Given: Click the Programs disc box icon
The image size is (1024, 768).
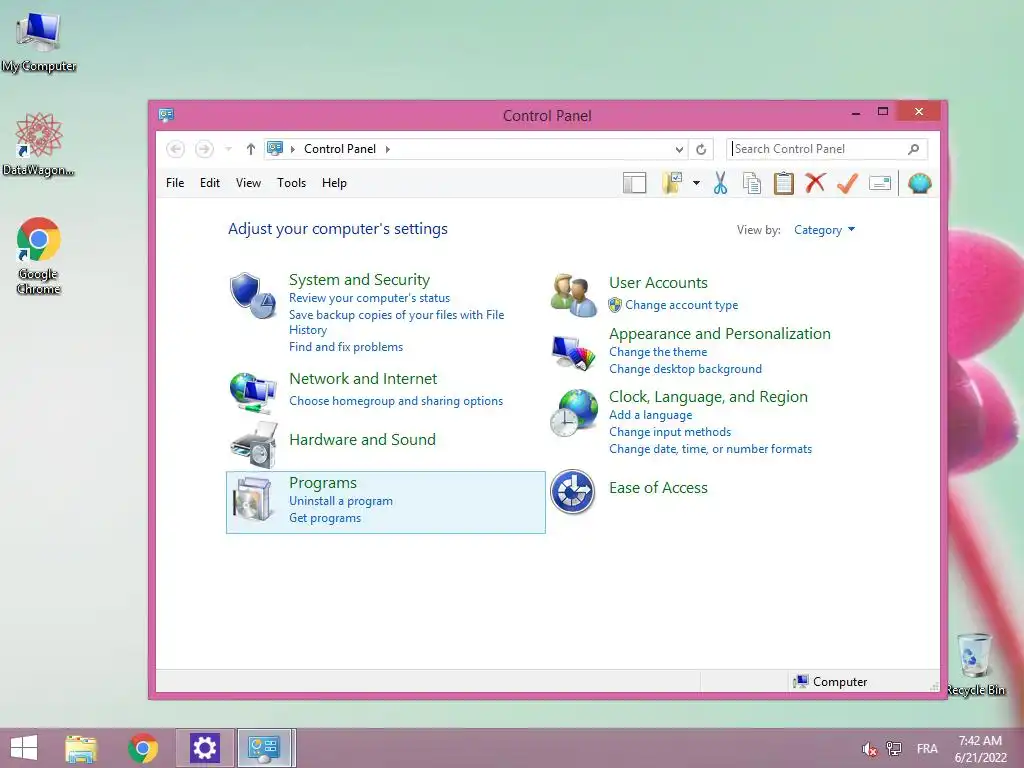Looking at the screenshot, I should [253, 499].
